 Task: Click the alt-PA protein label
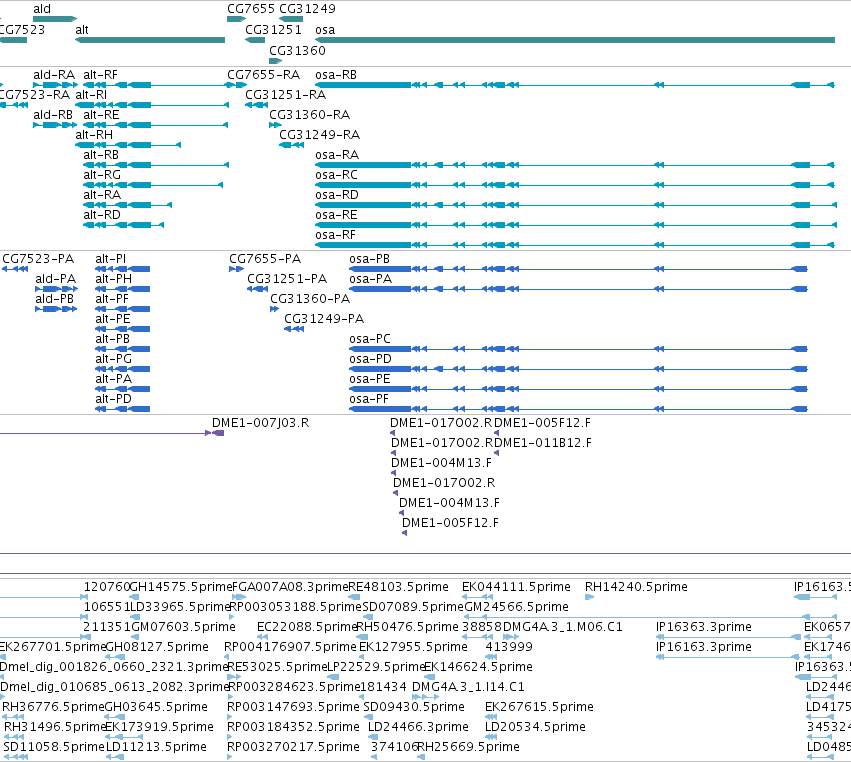click(x=113, y=379)
